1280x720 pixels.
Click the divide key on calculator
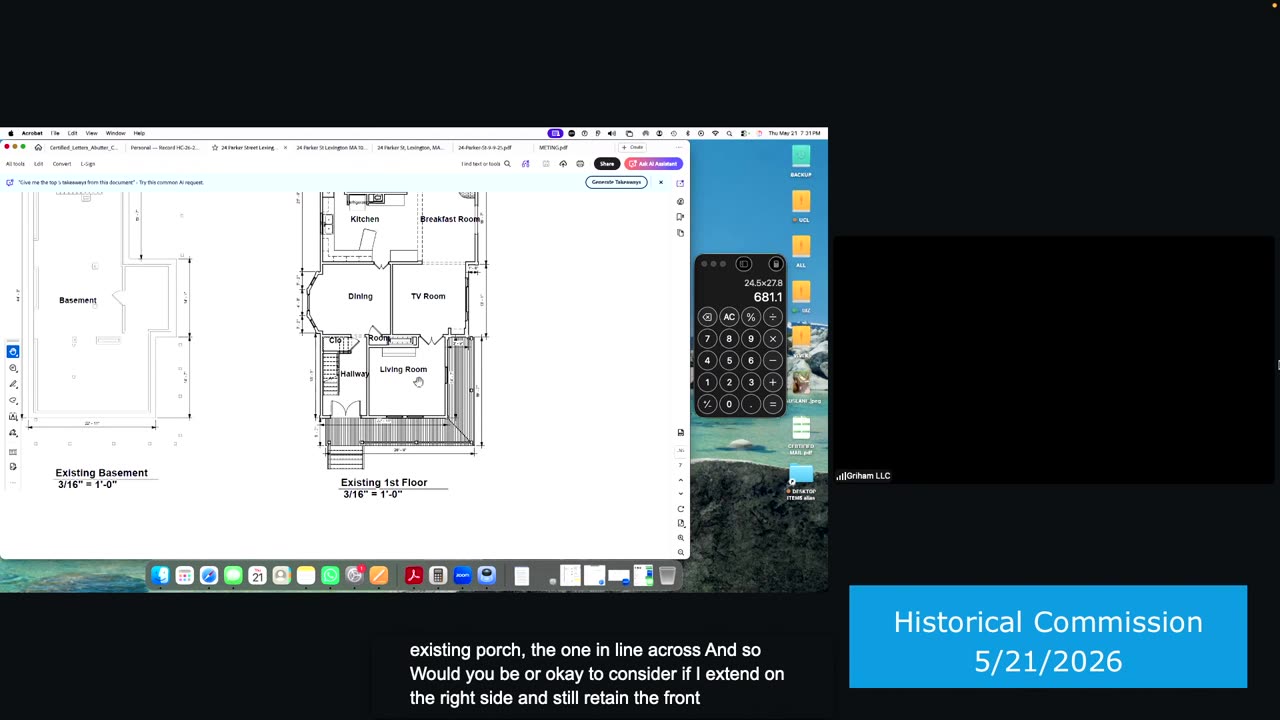click(773, 317)
